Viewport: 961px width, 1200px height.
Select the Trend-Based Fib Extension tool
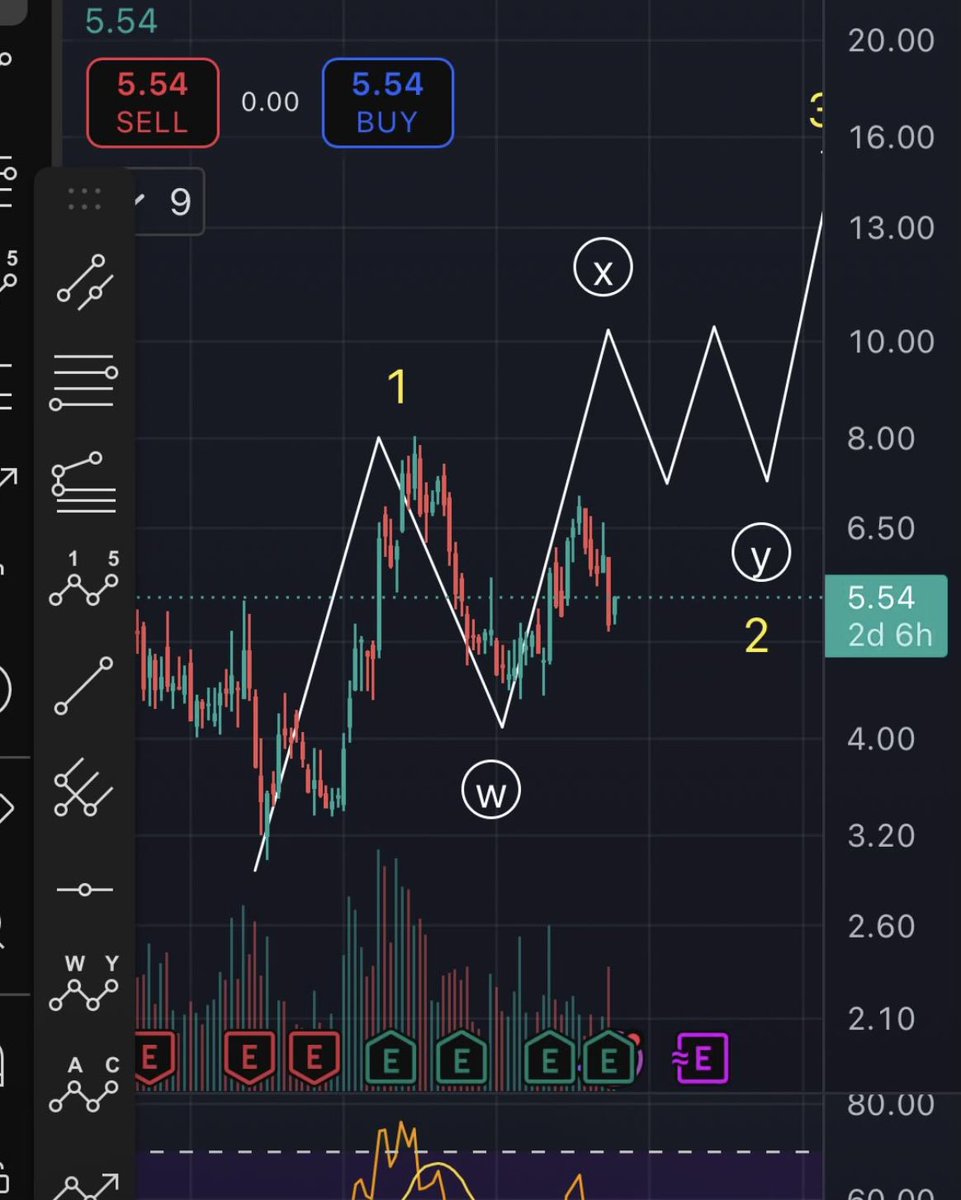pyautogui.click(x=84, y=482)
